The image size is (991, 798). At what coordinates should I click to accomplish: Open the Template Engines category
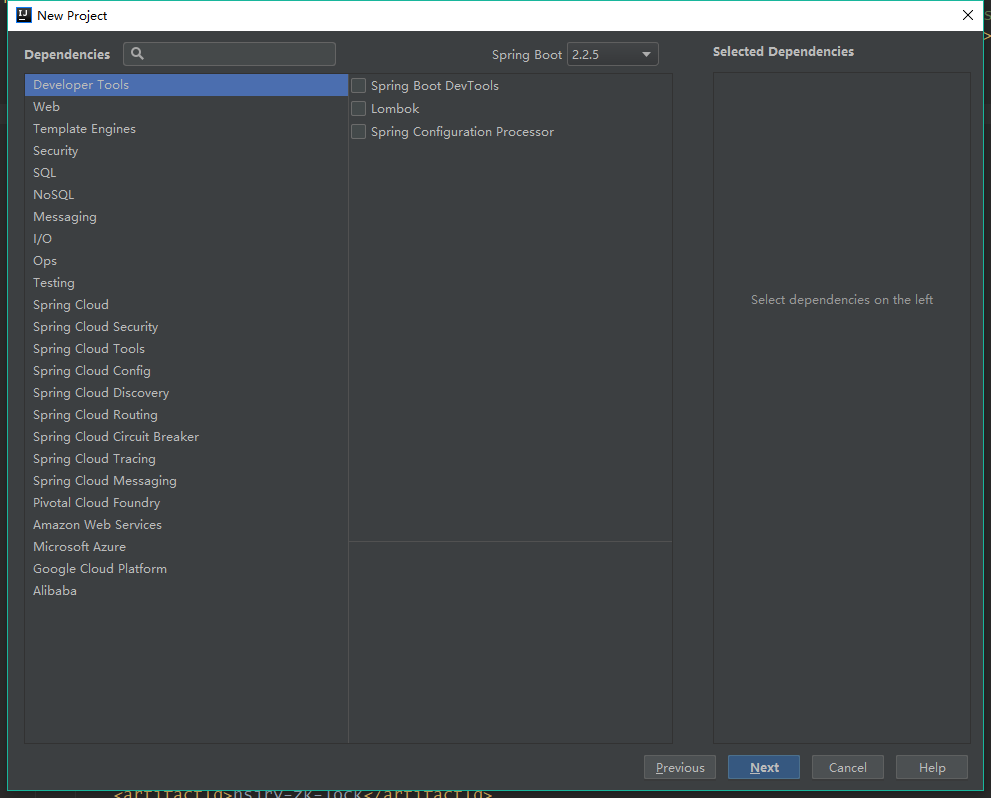coord(186,129)
